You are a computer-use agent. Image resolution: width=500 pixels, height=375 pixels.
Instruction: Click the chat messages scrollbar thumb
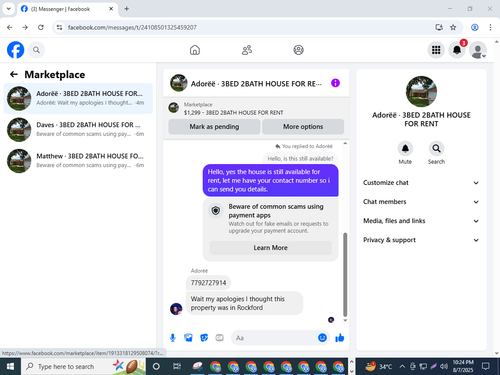345,274
